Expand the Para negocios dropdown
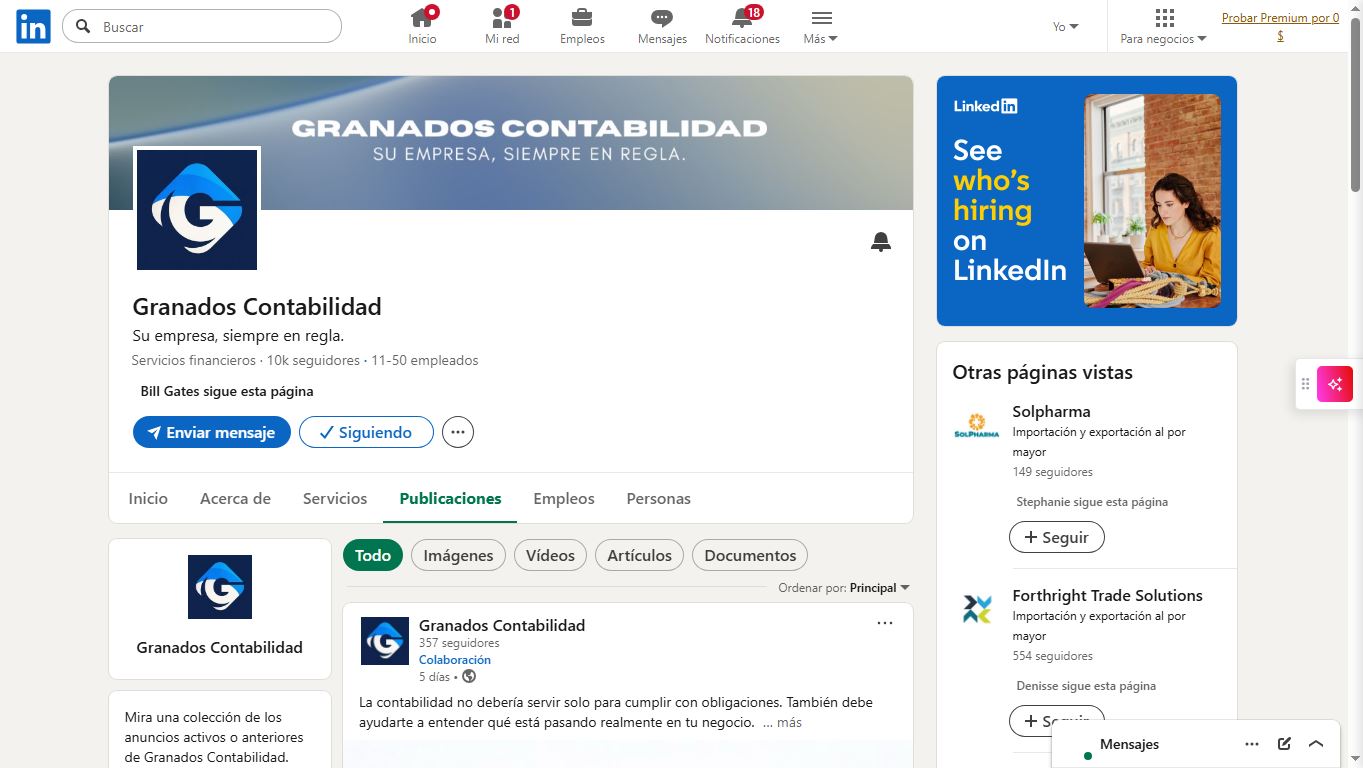The width and height of the screenshot is (1363, 768). click(x=1164, y=39)
